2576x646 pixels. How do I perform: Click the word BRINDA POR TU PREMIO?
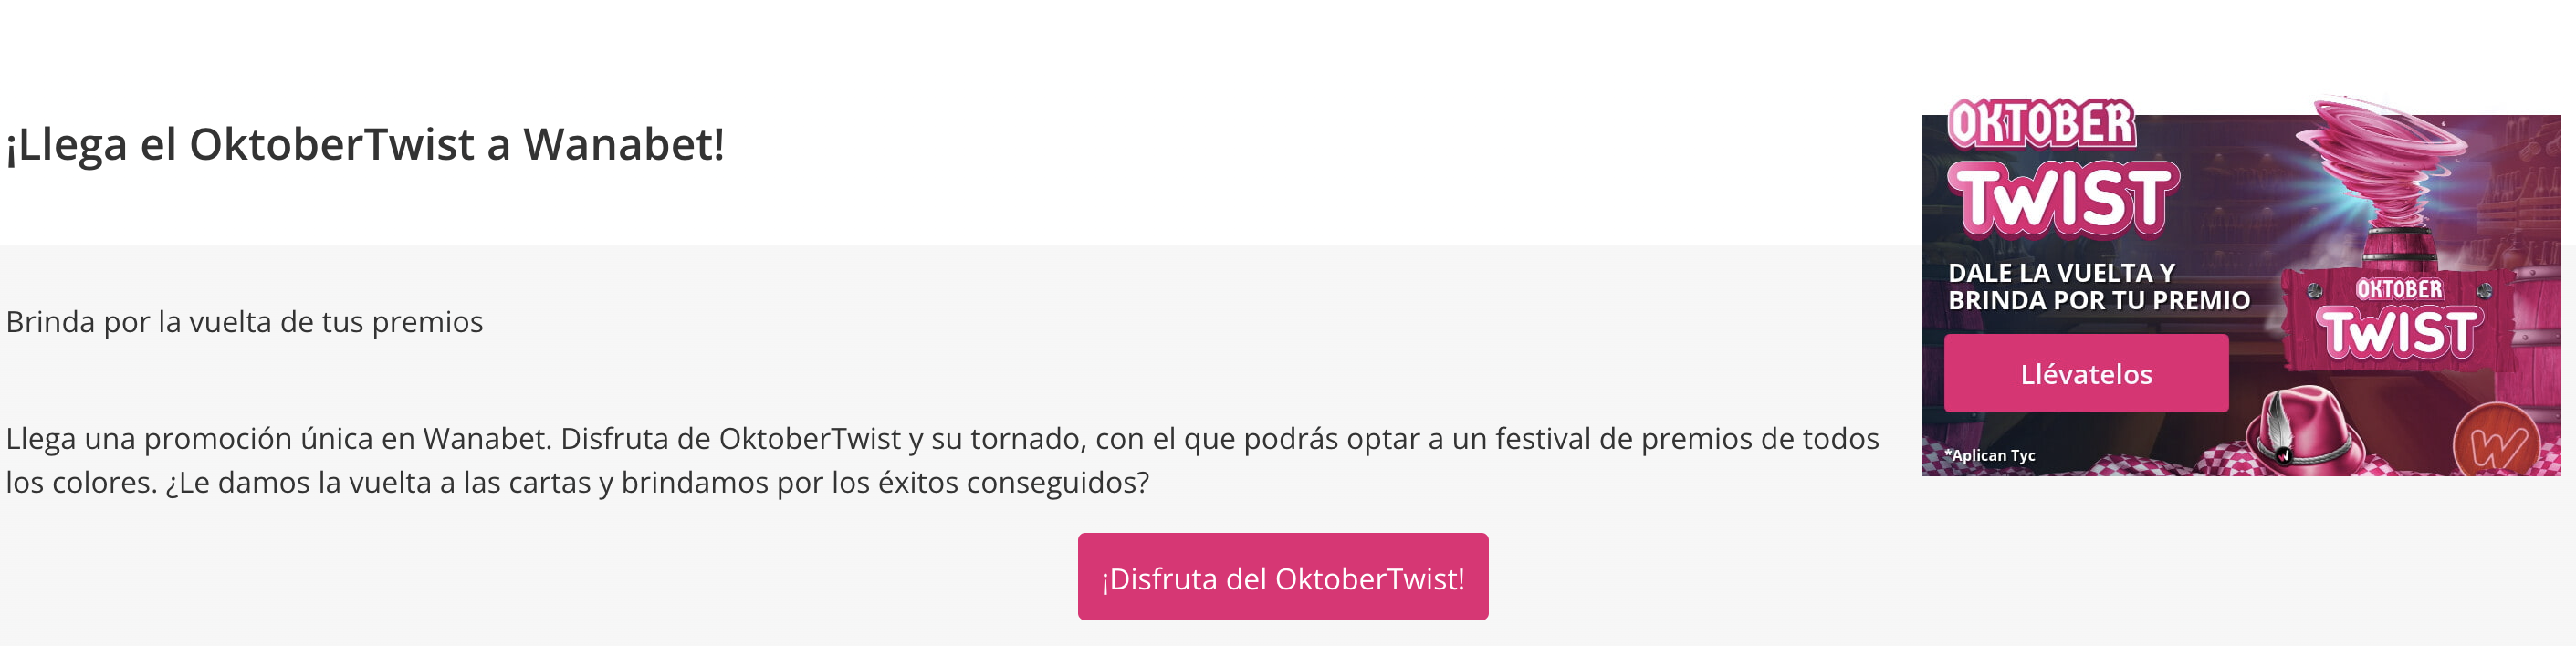pos(2099,300)
